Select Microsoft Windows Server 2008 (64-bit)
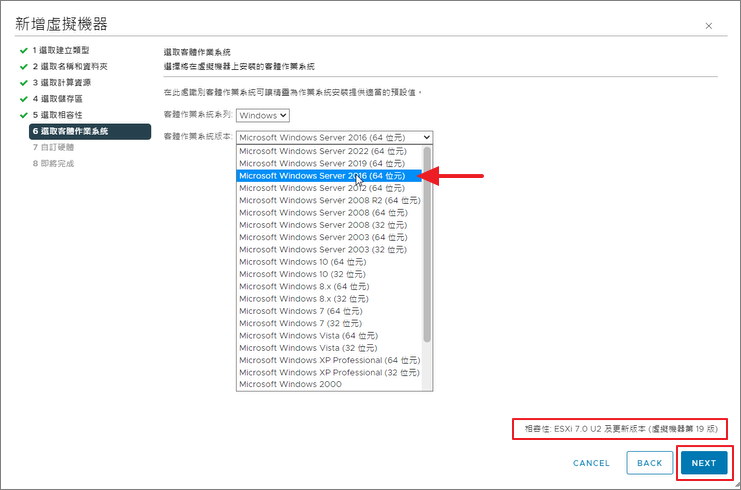The width and height of the screenshot is (741, 490). tap(329, 213)
